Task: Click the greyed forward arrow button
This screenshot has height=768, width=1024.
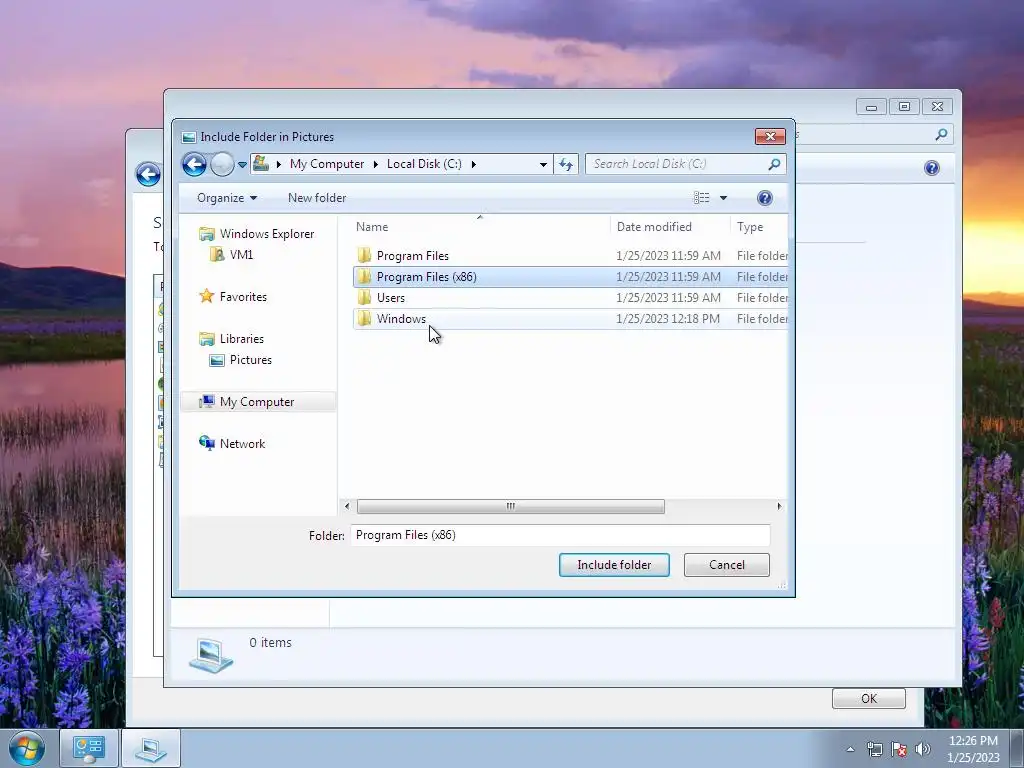Action: pyautogui.click(x=222, y=164)
